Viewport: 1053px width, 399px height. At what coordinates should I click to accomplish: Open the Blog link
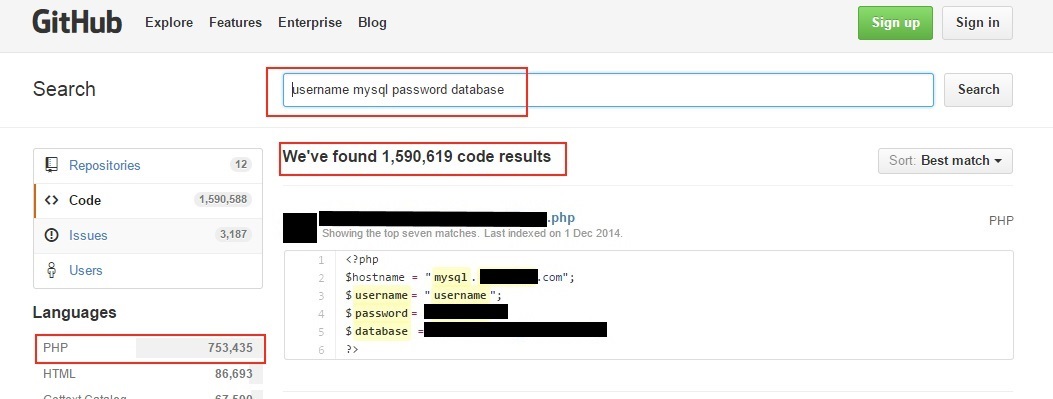tap(372, 23)
